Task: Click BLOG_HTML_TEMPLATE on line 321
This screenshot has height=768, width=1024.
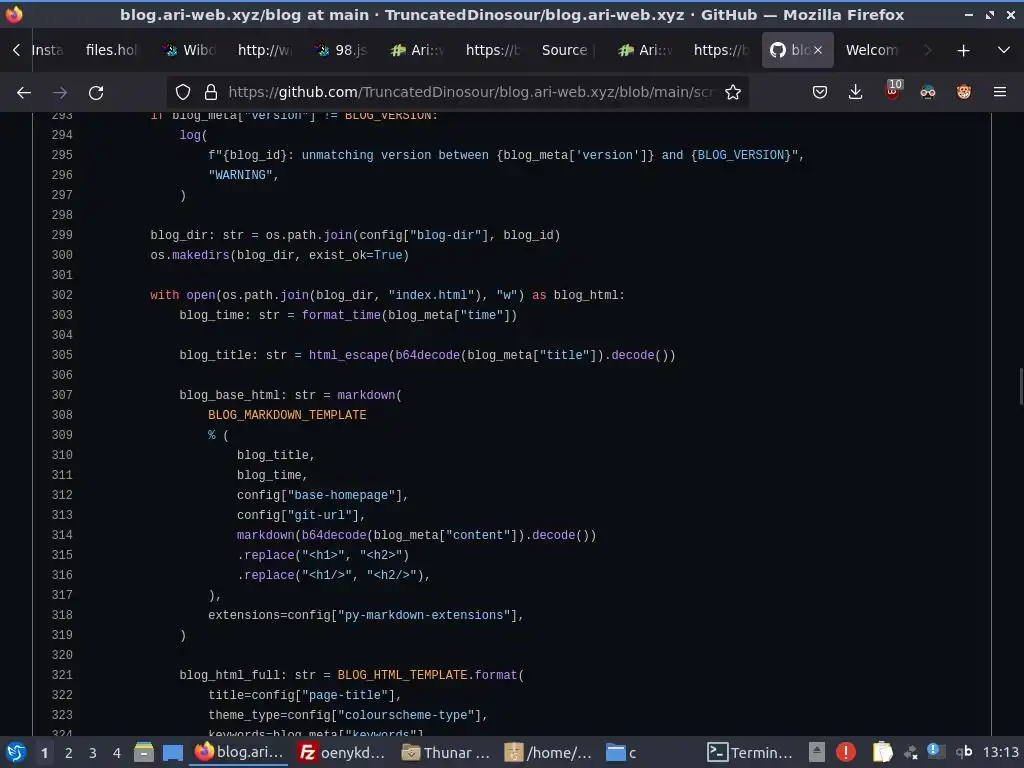Action: [x=402, y=675]
